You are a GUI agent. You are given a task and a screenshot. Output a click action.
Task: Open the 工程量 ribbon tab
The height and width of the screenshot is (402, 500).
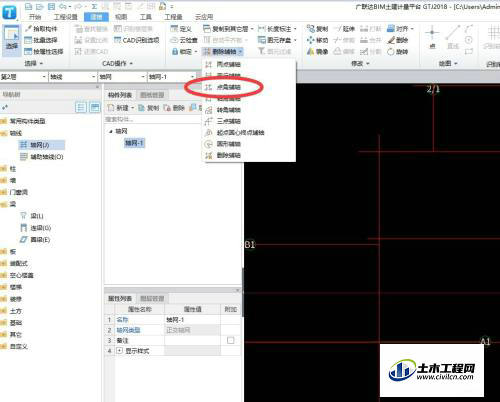coord(173,17)
